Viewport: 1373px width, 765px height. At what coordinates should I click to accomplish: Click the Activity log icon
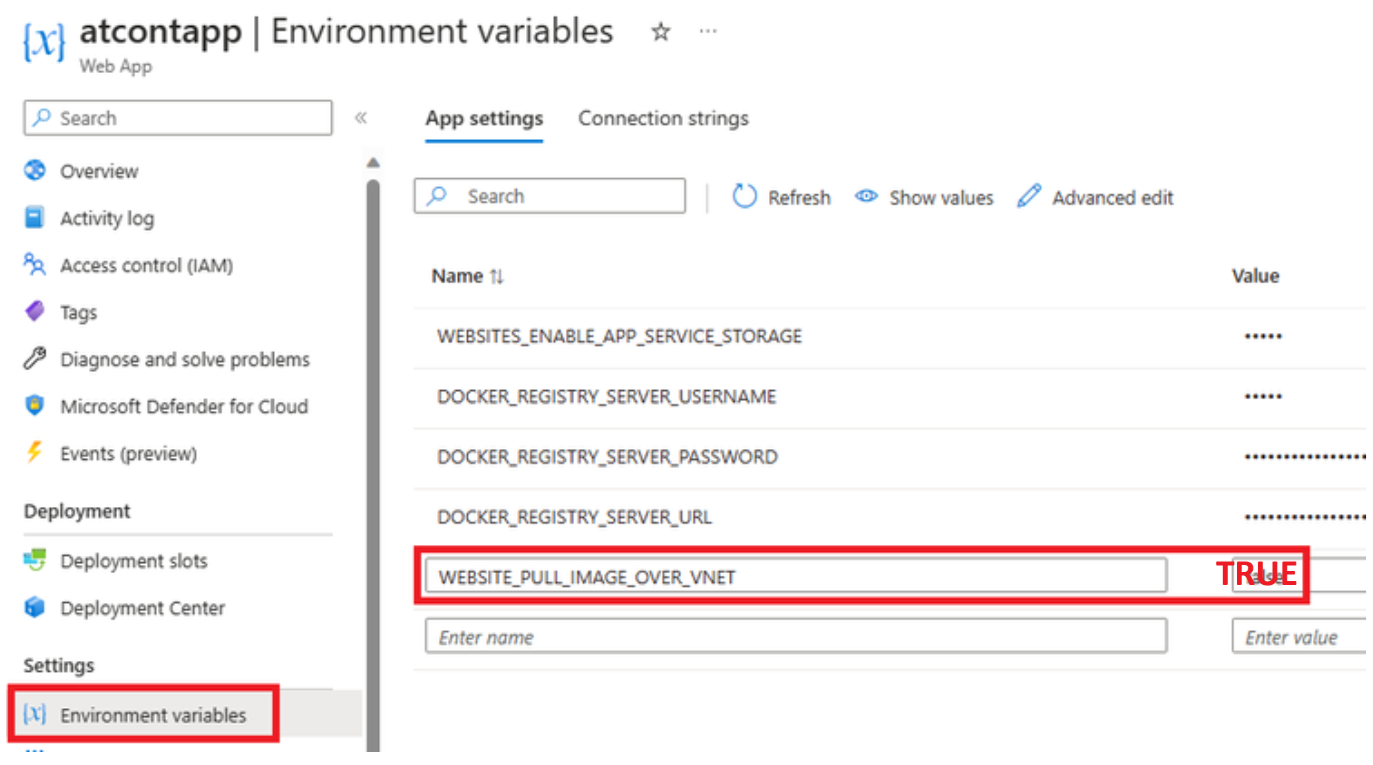35,218
